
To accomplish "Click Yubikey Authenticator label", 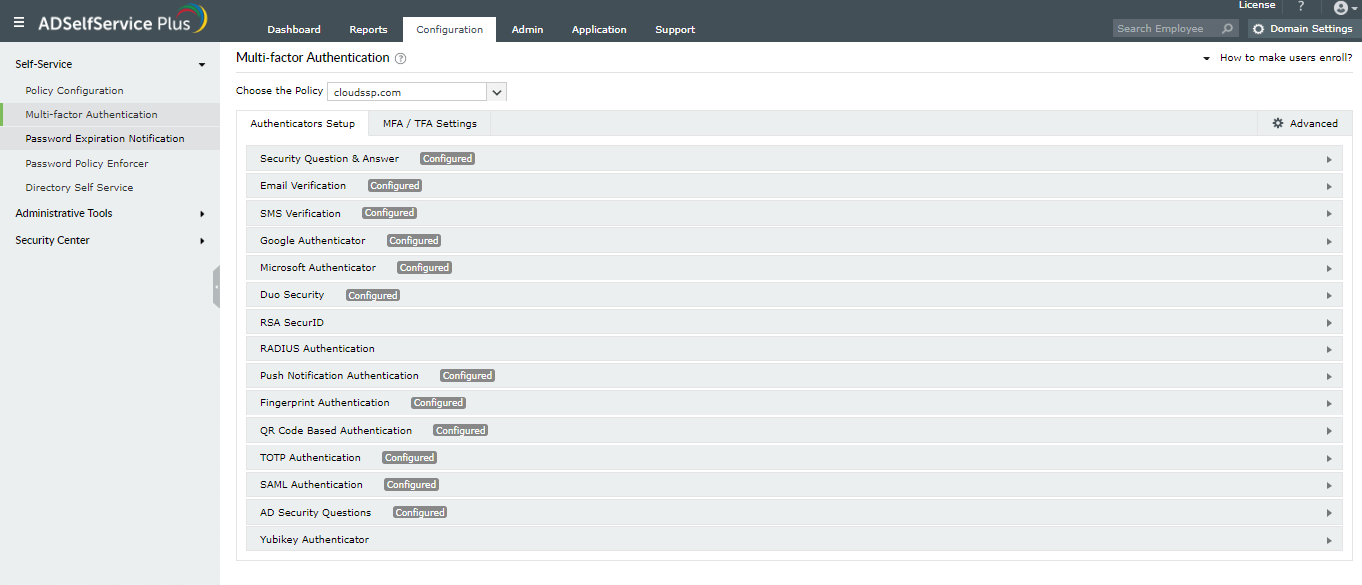I will (314, 540).
